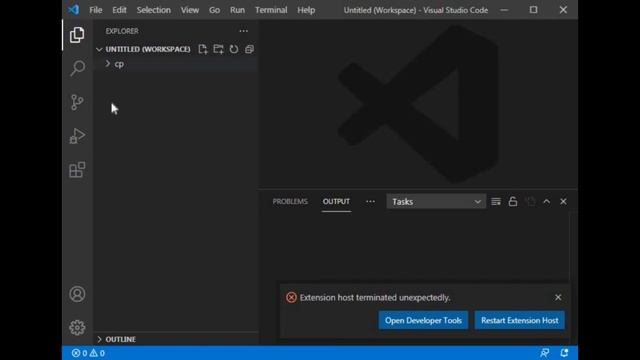Open the Selection menu
The width and height of the screenshot is (640, 360).
(153, 10)
